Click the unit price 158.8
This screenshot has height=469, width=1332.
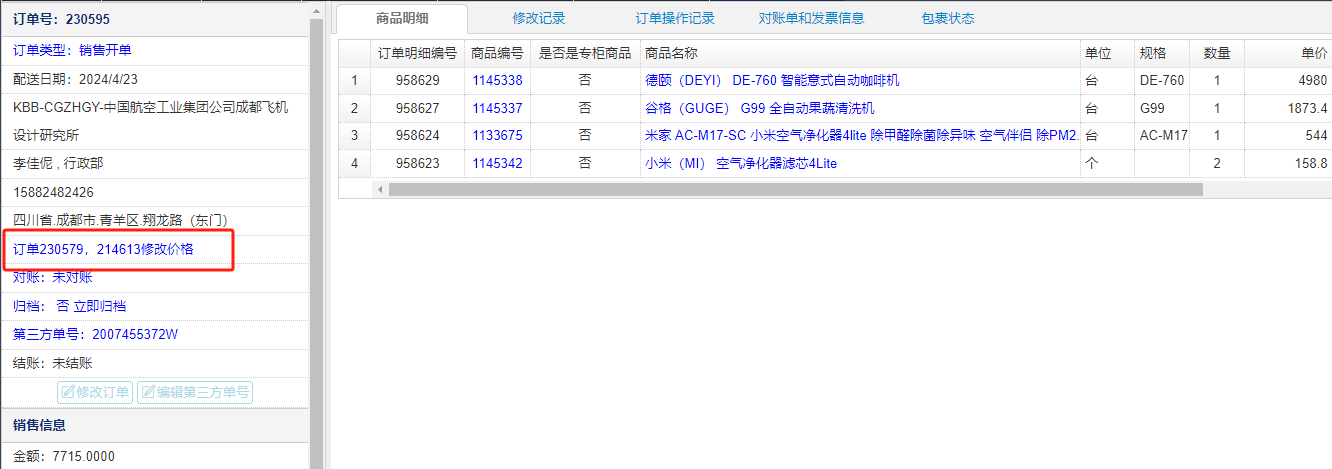1311,163
